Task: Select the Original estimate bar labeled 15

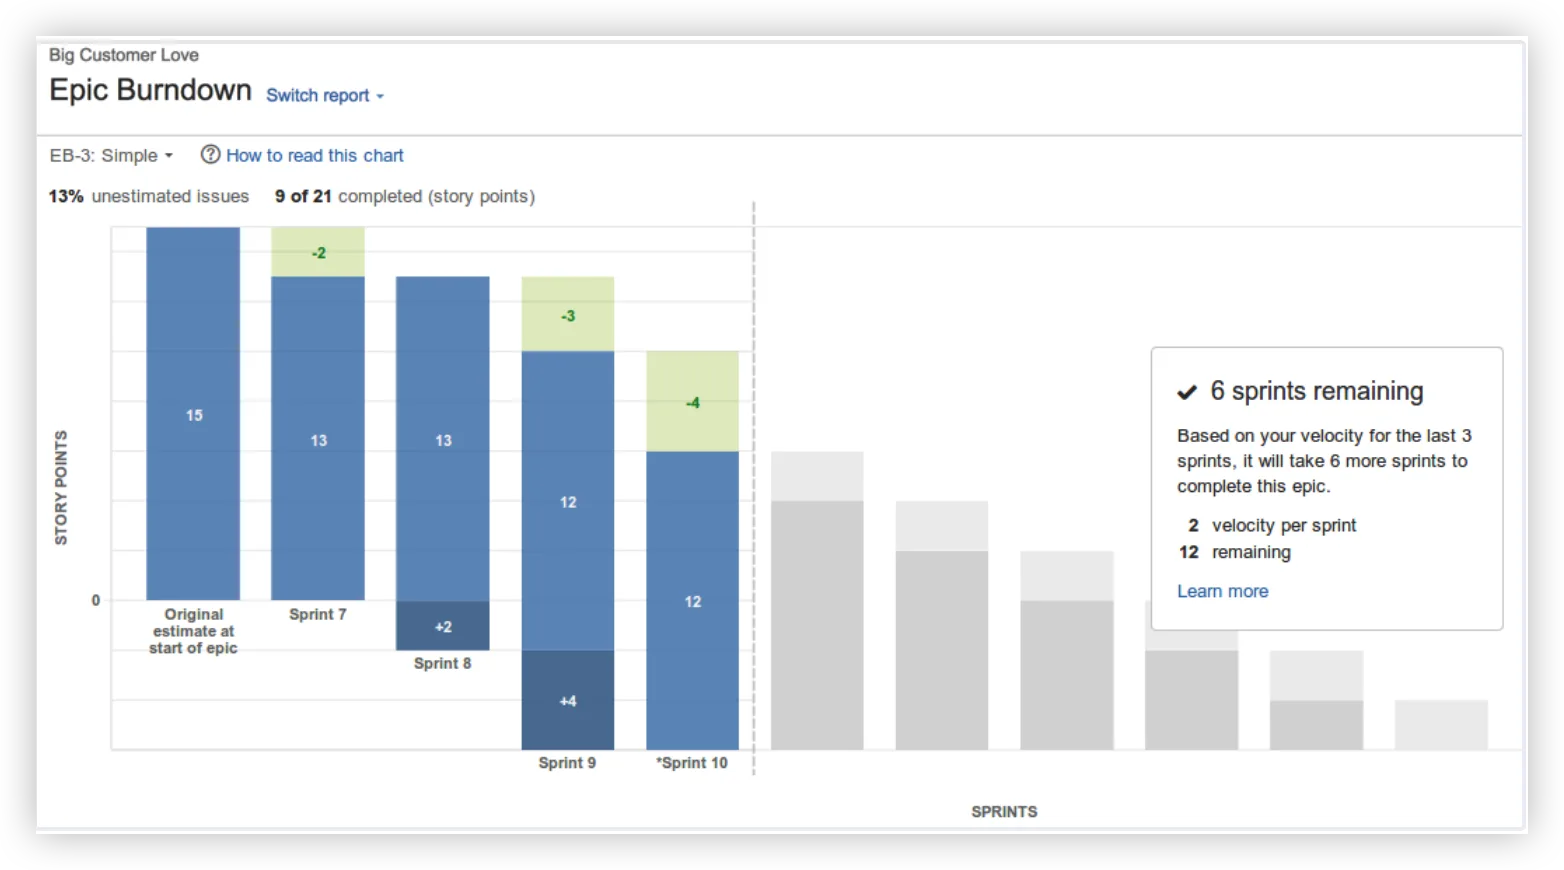Action: [193, 413]
